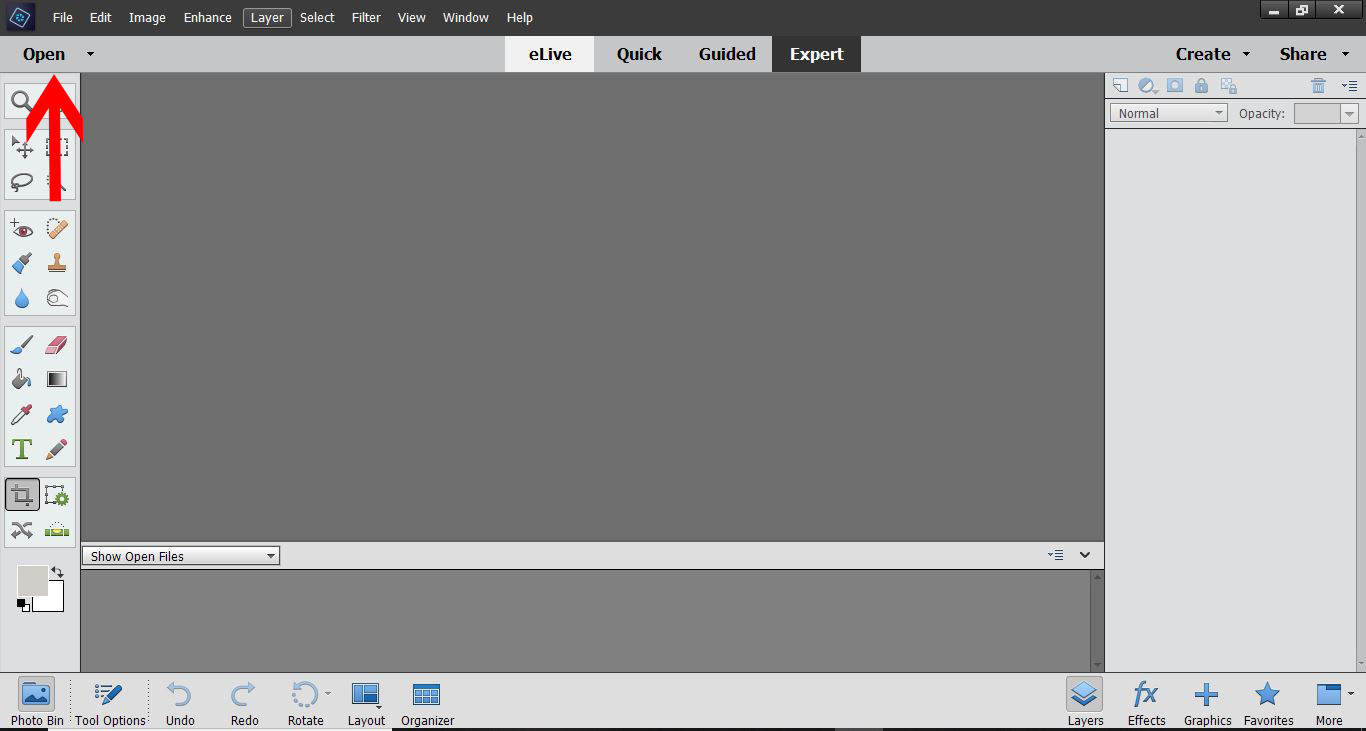The image size is (1366, 731).
Task: Click the gray foreground color swatch
Action: (x=31, y=580)
